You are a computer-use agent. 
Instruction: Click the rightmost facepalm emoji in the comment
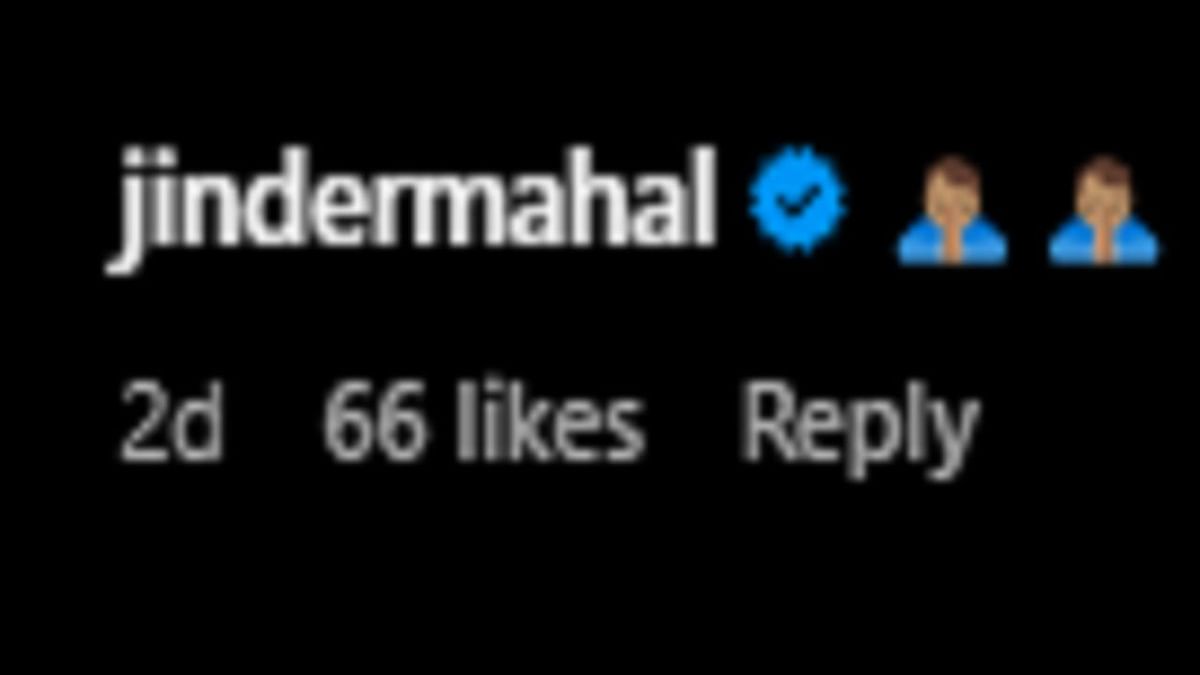(x=1104, y=210)
